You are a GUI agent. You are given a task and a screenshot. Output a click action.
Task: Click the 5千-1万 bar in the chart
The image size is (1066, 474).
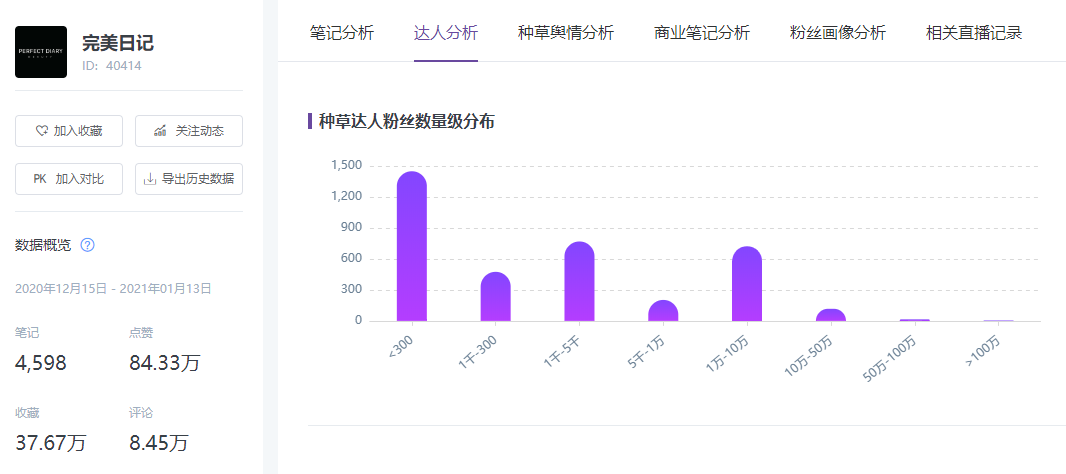[x=663, y=311]
